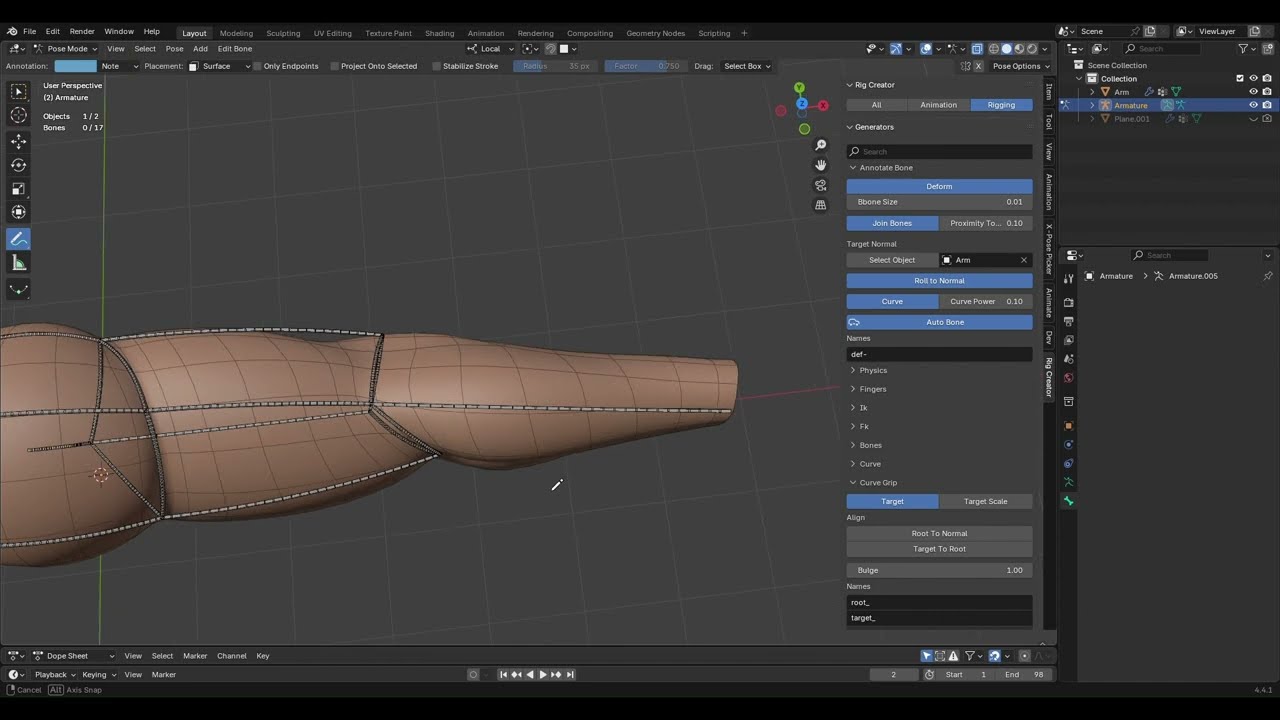The width and height of the screenshot is (1280, 720).
Task: Click the new collection icon in outliner
Action: tap(1268, 48)
